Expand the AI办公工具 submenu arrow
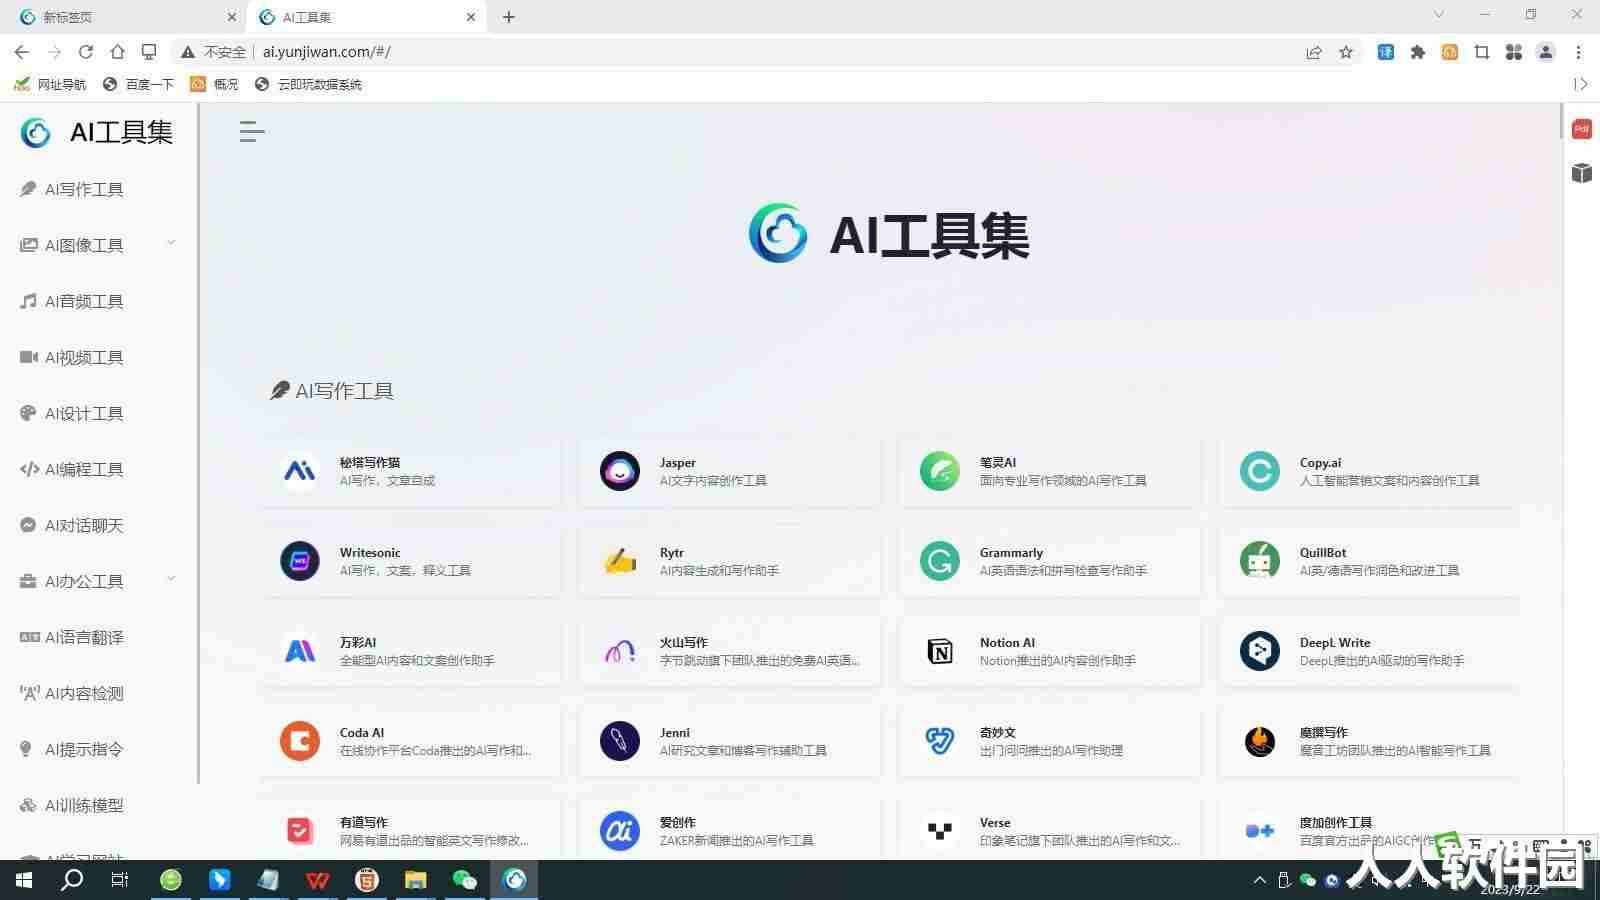This screenshot has width=1600, height=900. [171, 579]
